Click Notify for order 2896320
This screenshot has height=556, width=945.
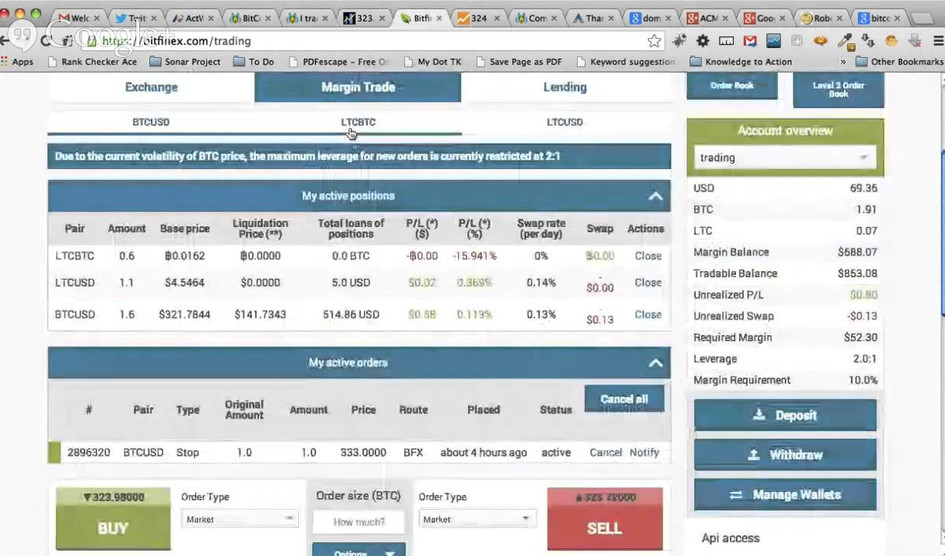(x=644, y=452)
